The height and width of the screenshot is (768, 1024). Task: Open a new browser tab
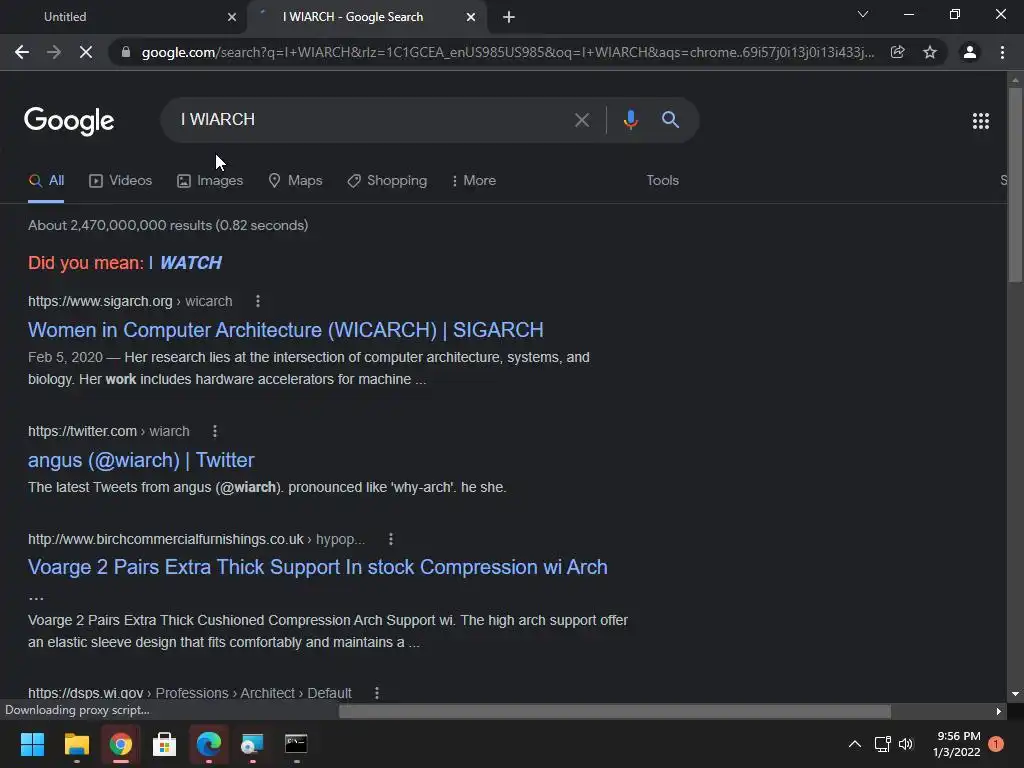[x=509, y=17]
